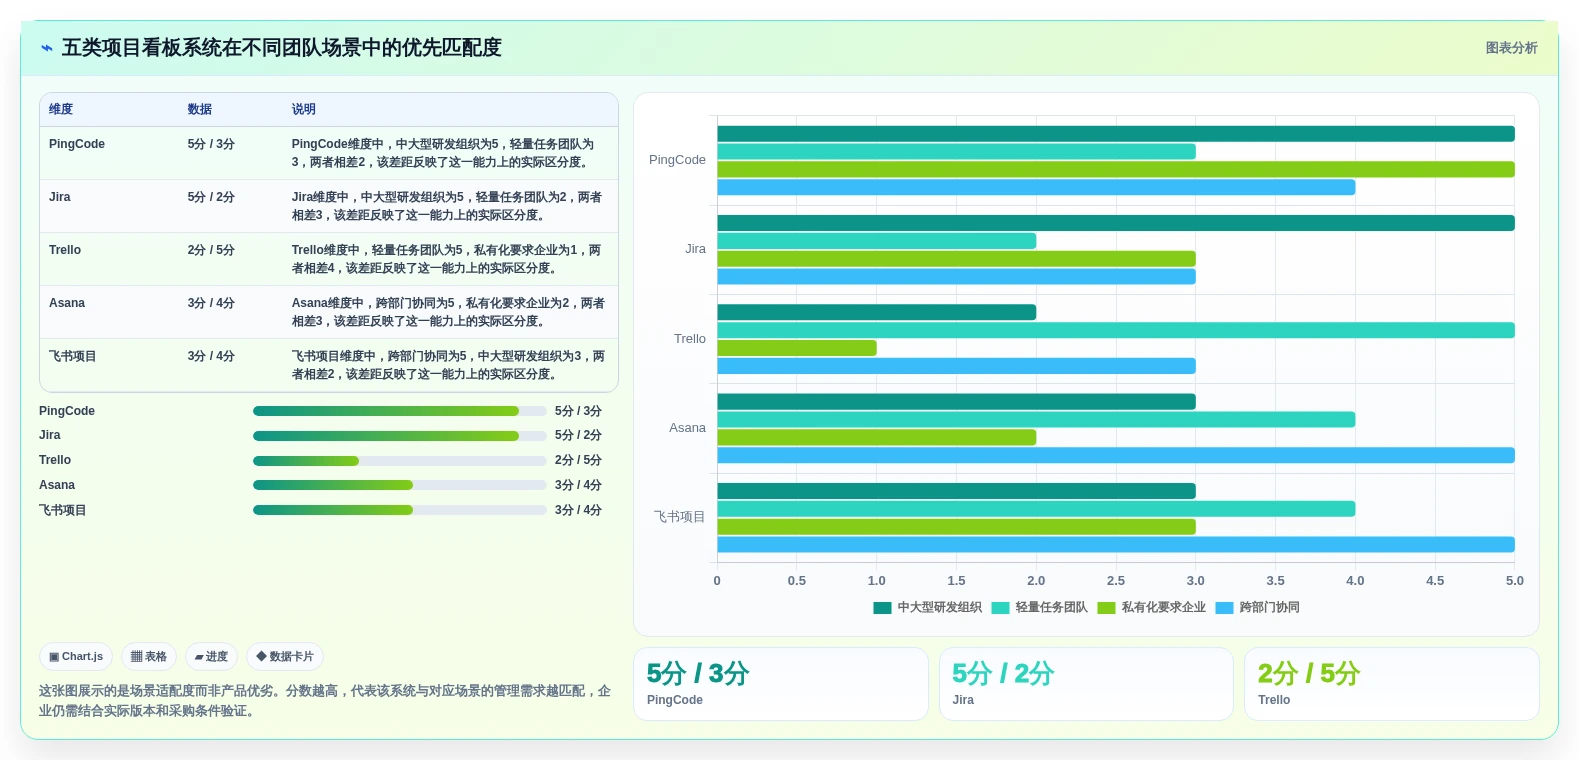This screenshot has height=760, width=1579.
Task: Click the Jira data card
Action: coord(1086,684)
